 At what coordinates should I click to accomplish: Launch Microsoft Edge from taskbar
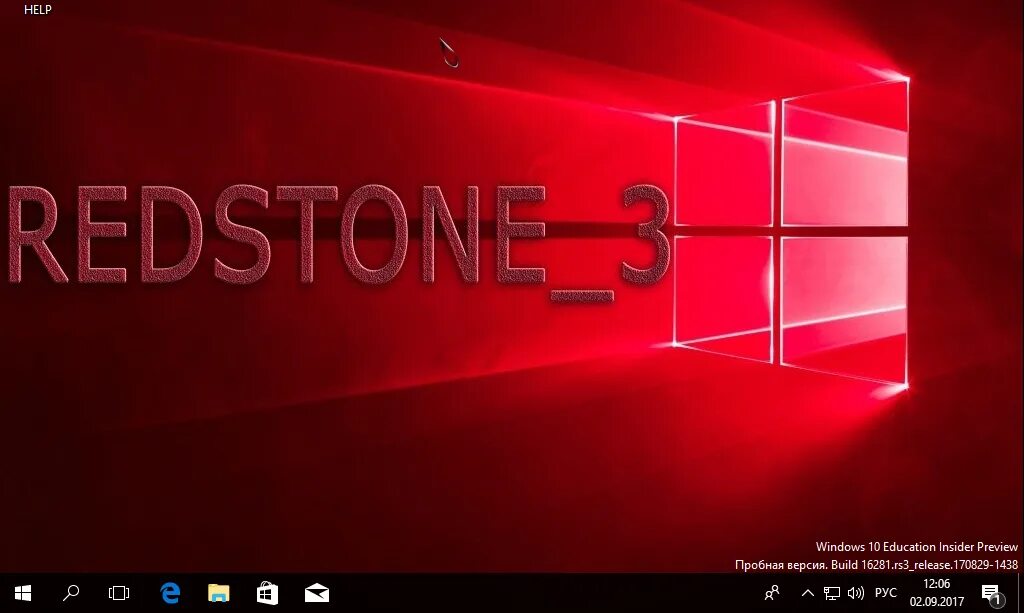point(170,593)
